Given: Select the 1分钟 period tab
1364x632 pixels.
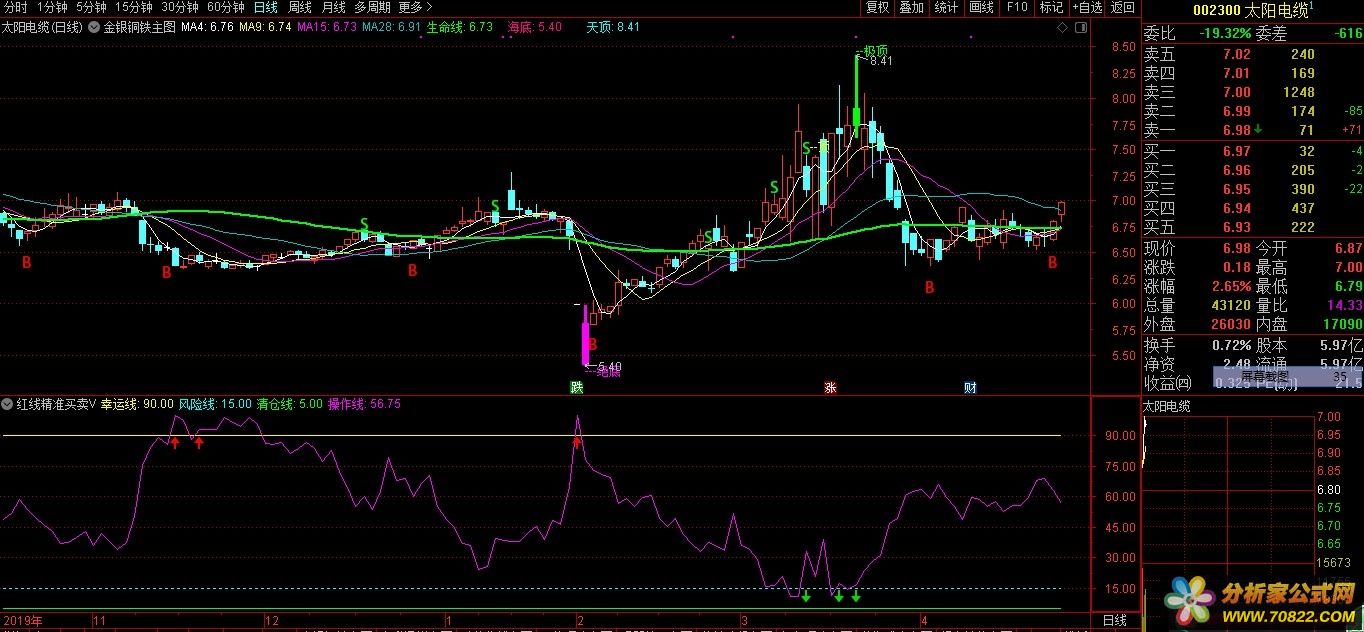Looking at the screenshot, I should [x=52, y=7].
